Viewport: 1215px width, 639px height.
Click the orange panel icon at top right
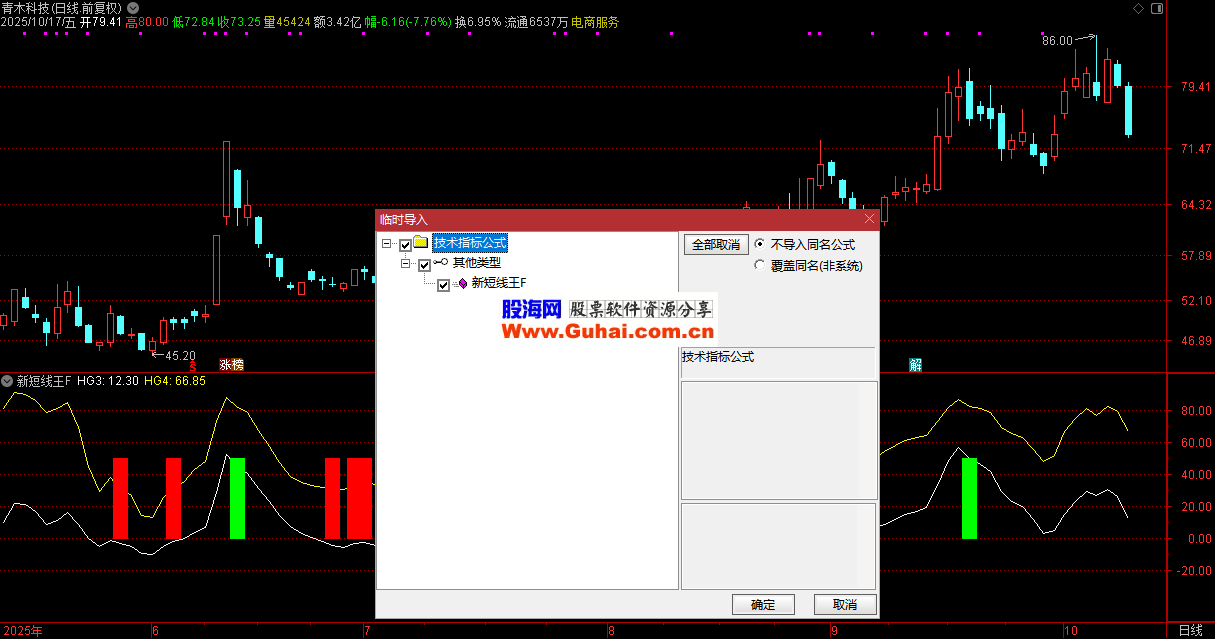[x=1157, y=7]
